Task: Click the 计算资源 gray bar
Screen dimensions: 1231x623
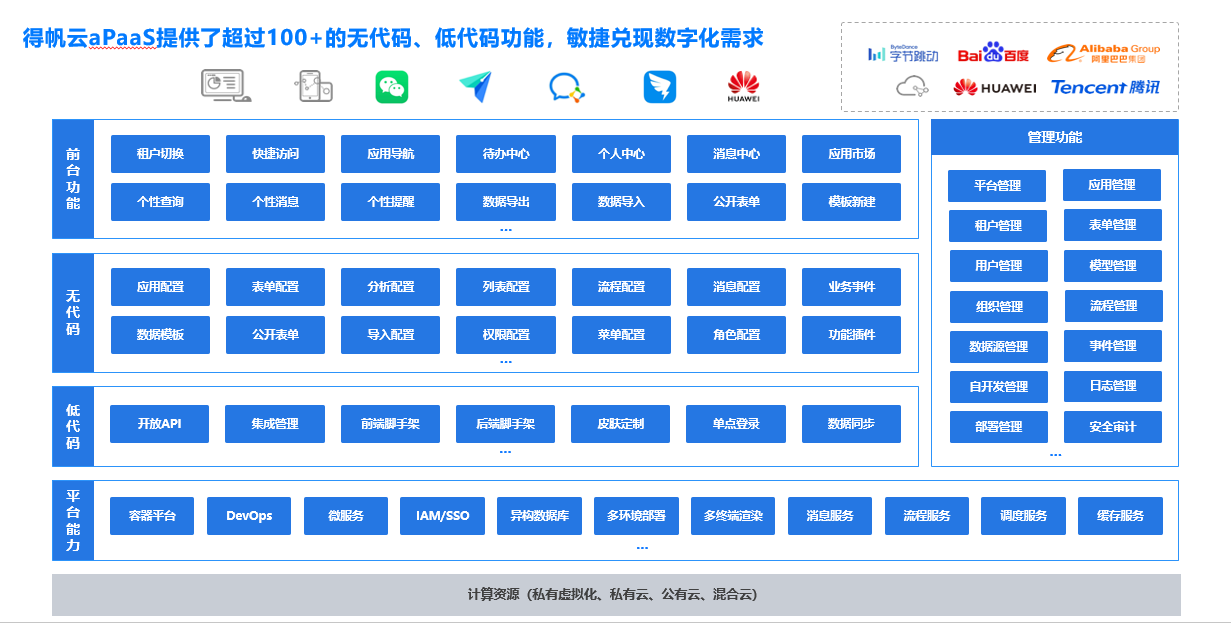Action: [x=614, y=592]
